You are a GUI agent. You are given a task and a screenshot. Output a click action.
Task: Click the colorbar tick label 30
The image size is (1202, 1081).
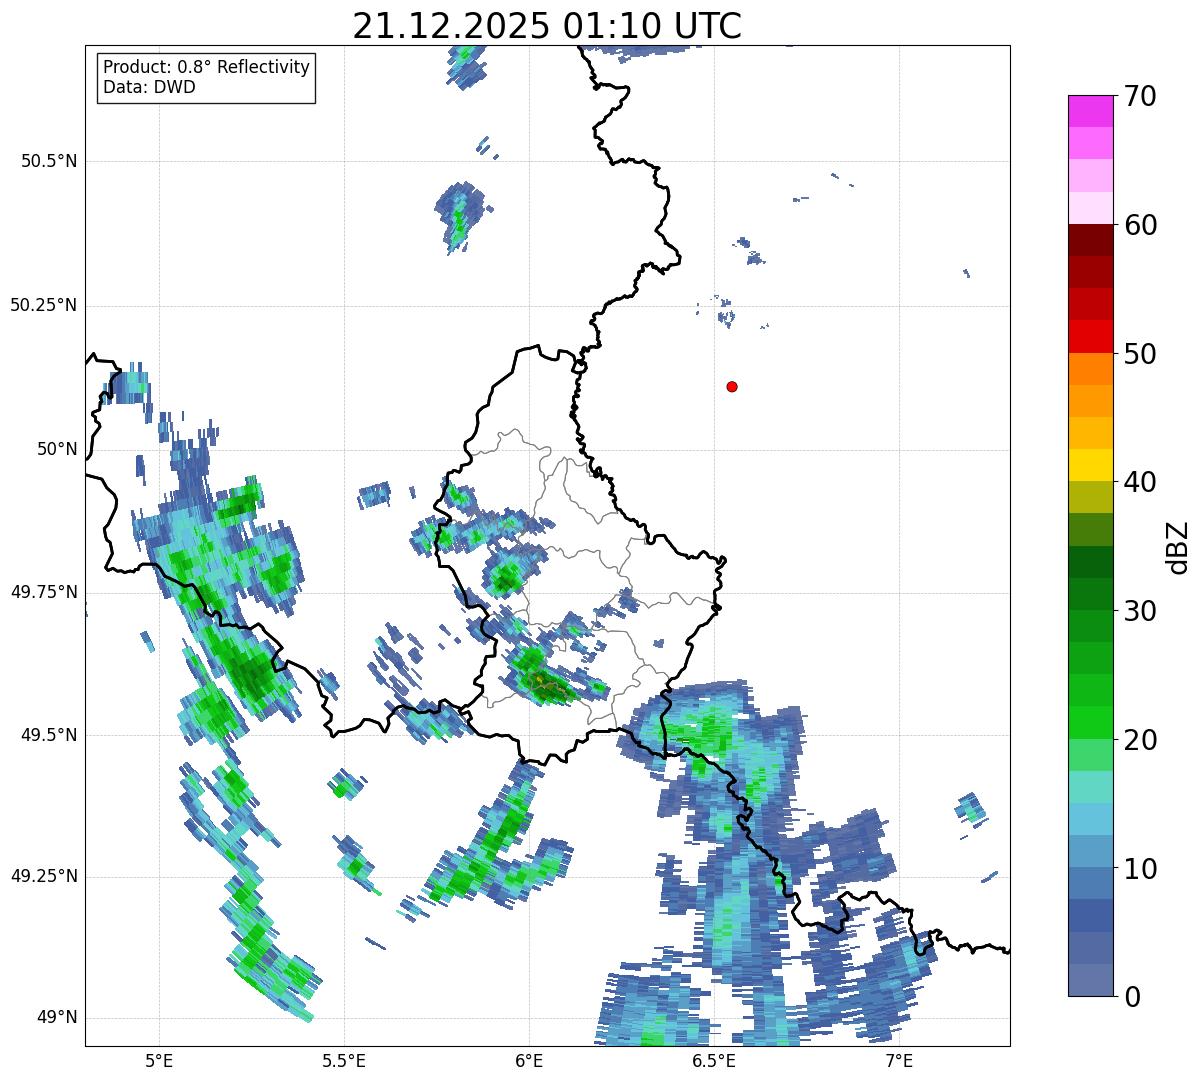point(1140,611)
